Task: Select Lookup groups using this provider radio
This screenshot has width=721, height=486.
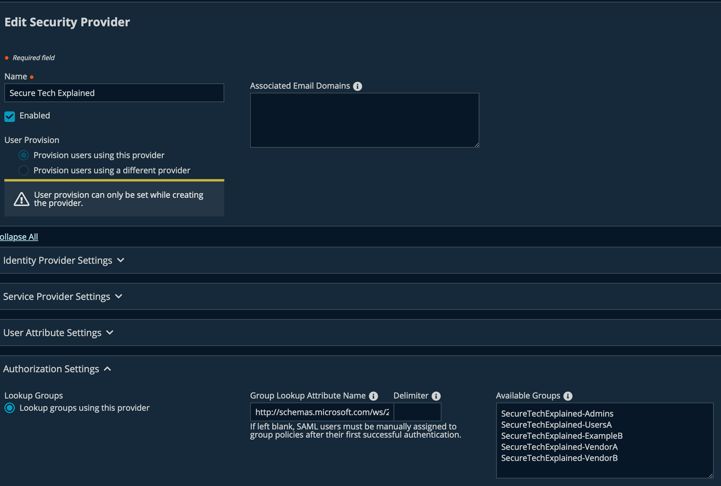Action: pos(10,408)
